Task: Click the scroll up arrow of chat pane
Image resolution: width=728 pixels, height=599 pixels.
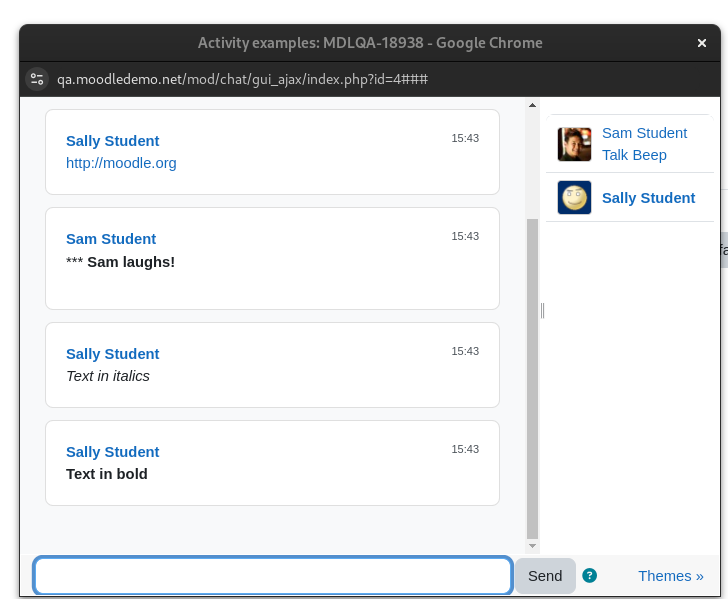Action: [x=533, y=105]
